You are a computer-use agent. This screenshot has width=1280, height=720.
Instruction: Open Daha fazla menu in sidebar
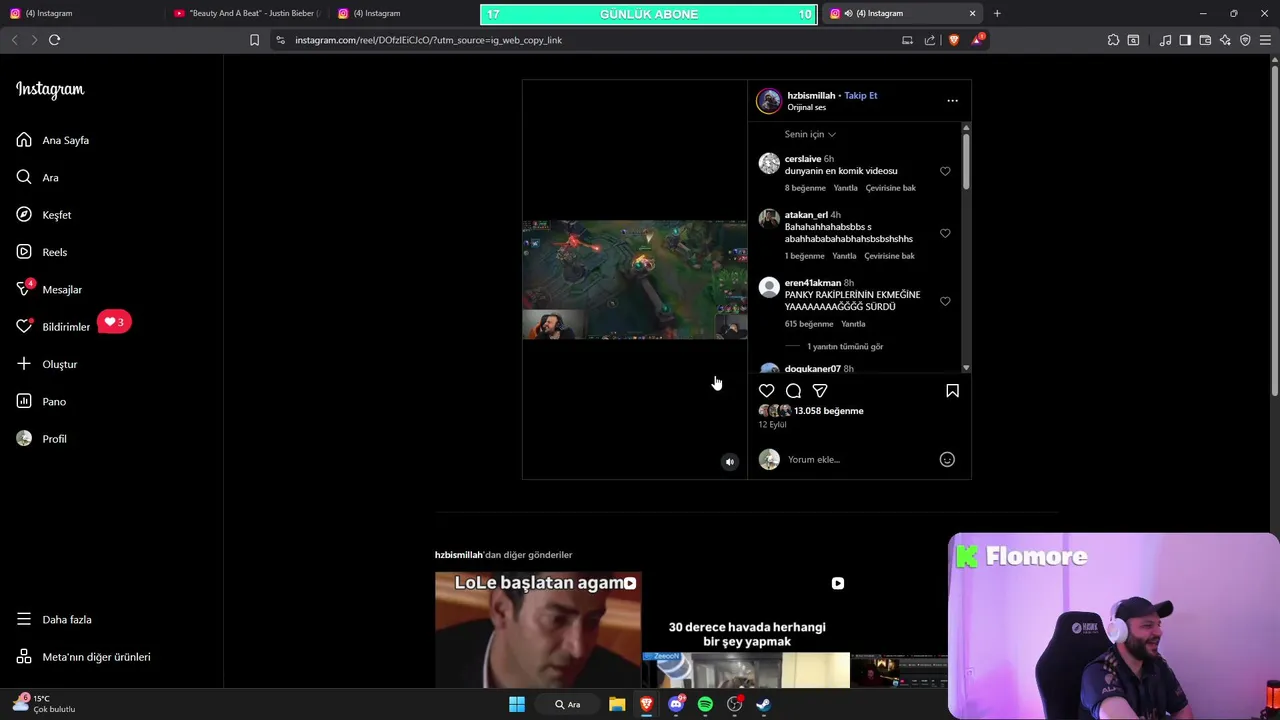[54, 620]
